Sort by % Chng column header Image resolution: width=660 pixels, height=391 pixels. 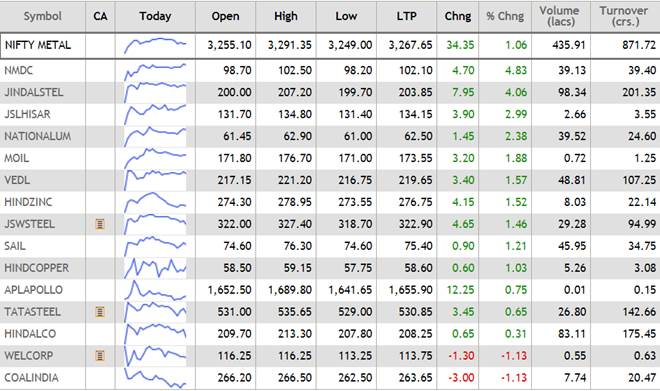505,16
